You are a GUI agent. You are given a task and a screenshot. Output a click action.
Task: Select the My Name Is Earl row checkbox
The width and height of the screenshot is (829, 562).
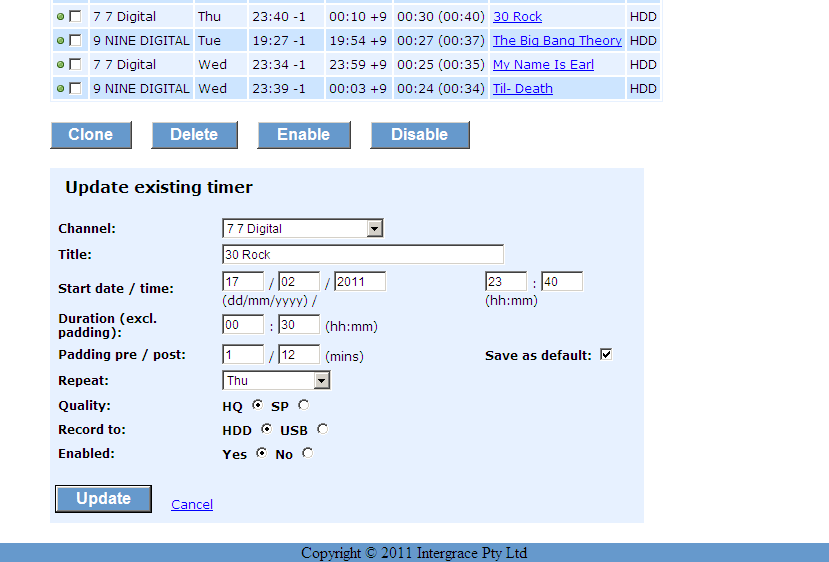coord(75,65)
